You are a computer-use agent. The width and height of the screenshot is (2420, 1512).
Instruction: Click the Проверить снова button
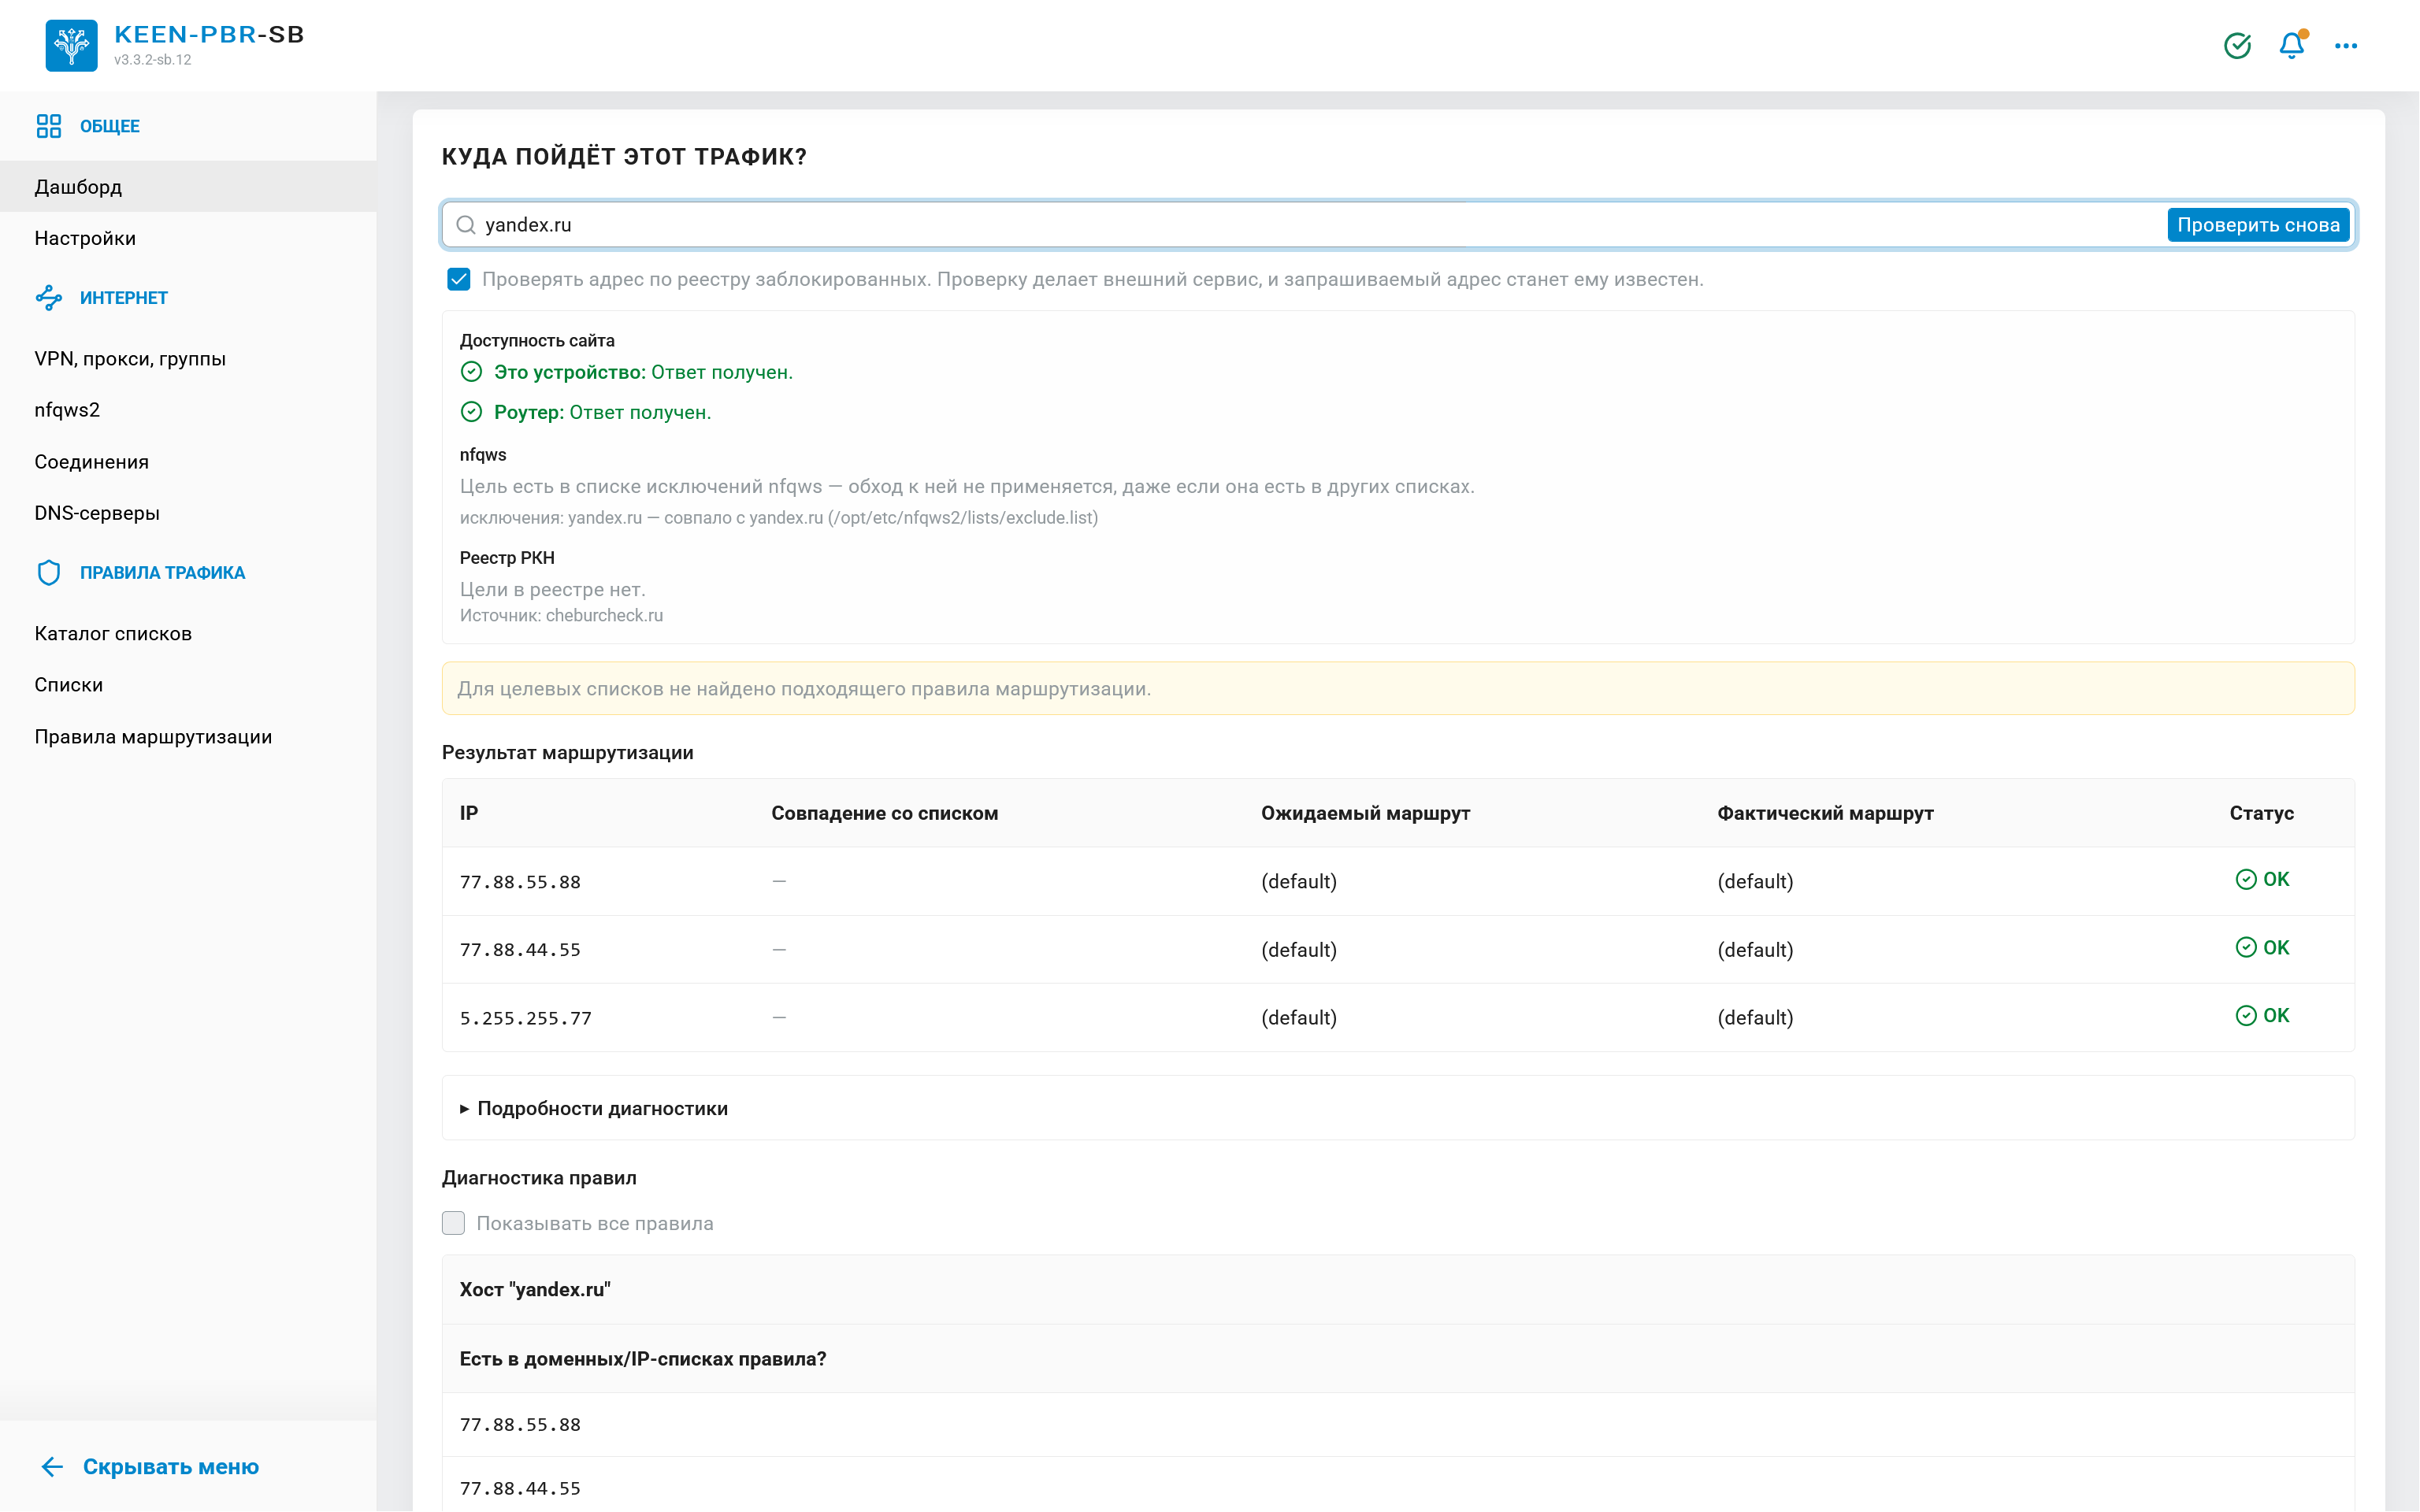point(2258,225)
